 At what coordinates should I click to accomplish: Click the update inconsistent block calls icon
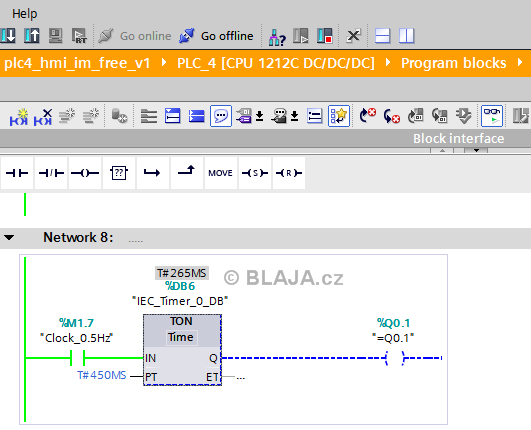[x=416, y=116]
